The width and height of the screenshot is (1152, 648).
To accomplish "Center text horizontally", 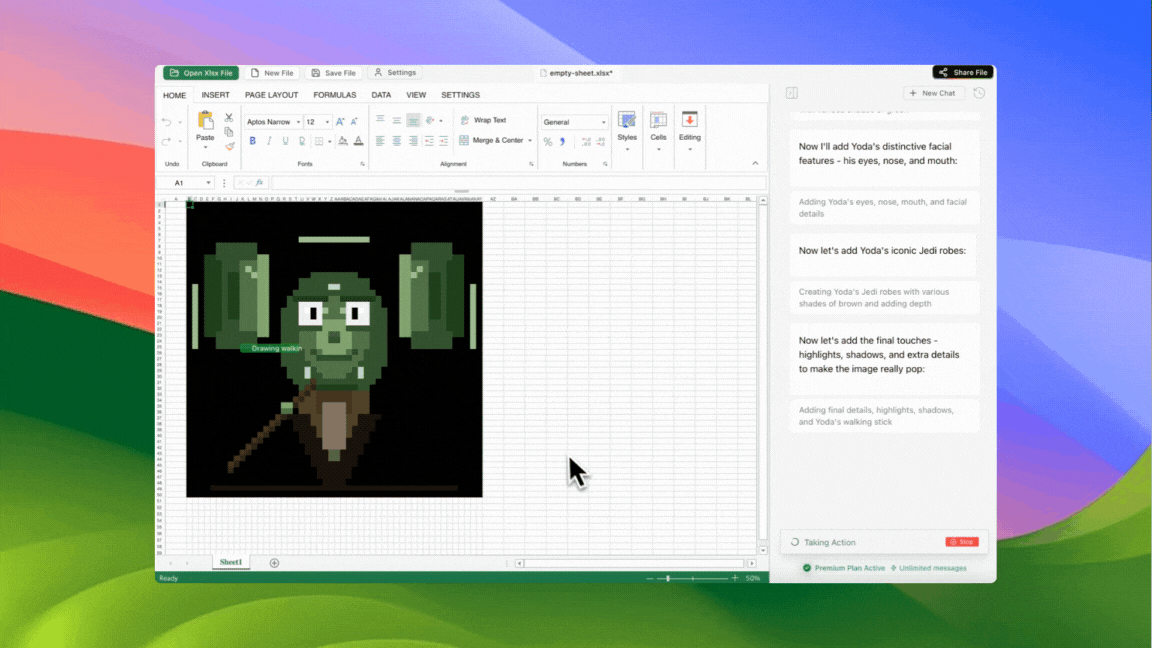I will pyautogui.click(x=397, y=141).
